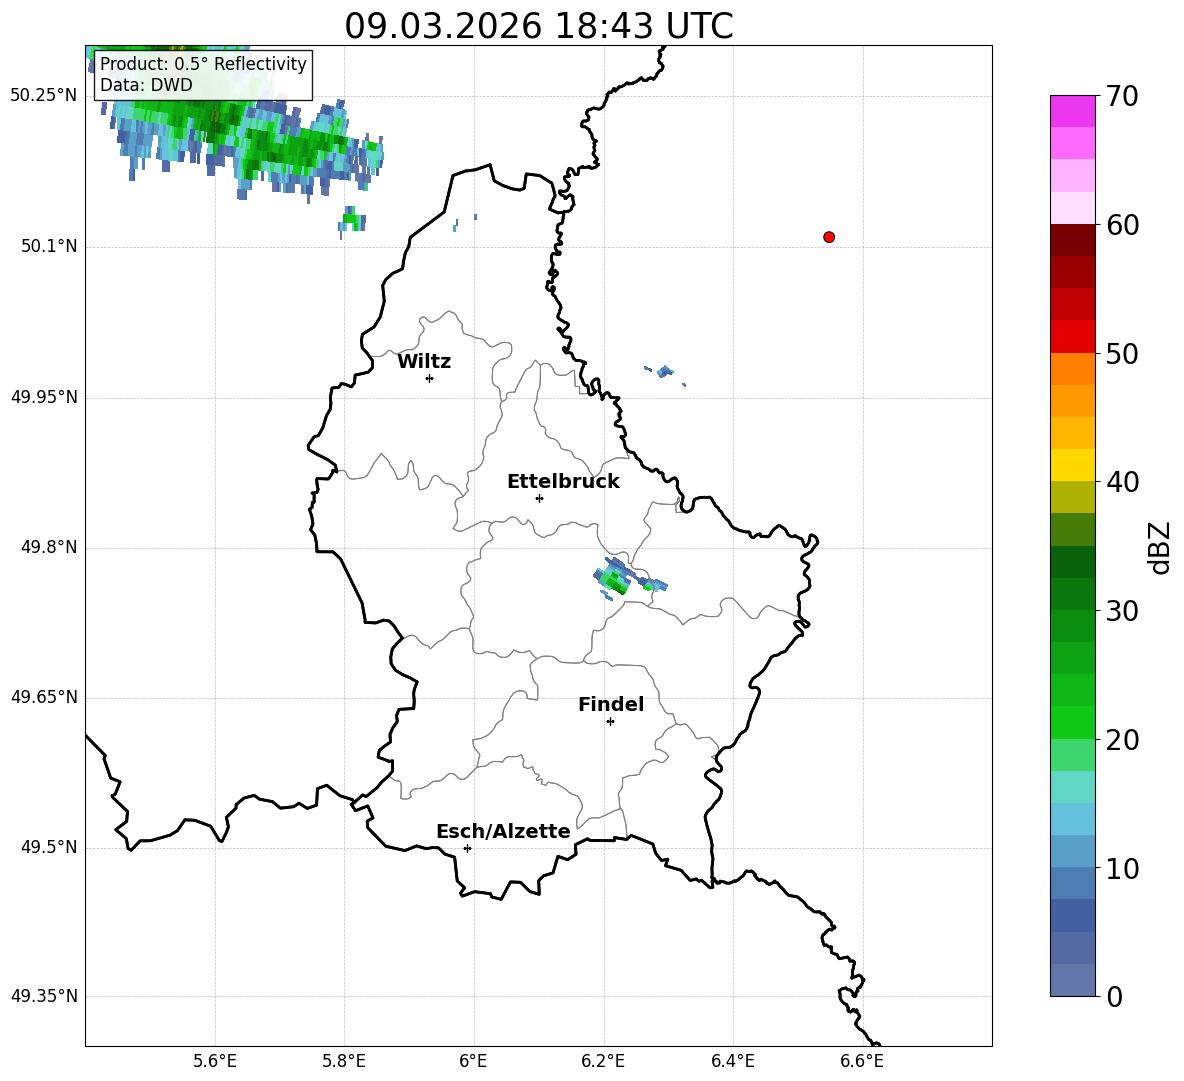The width and height of the screenshot is (1184, 1081).
Task: Click the 49.5°N latitude label
Action: click(x=49, y=846)
